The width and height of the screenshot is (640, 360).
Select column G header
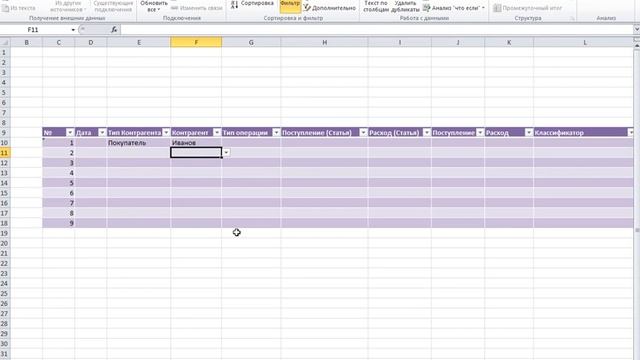[251, 42]
